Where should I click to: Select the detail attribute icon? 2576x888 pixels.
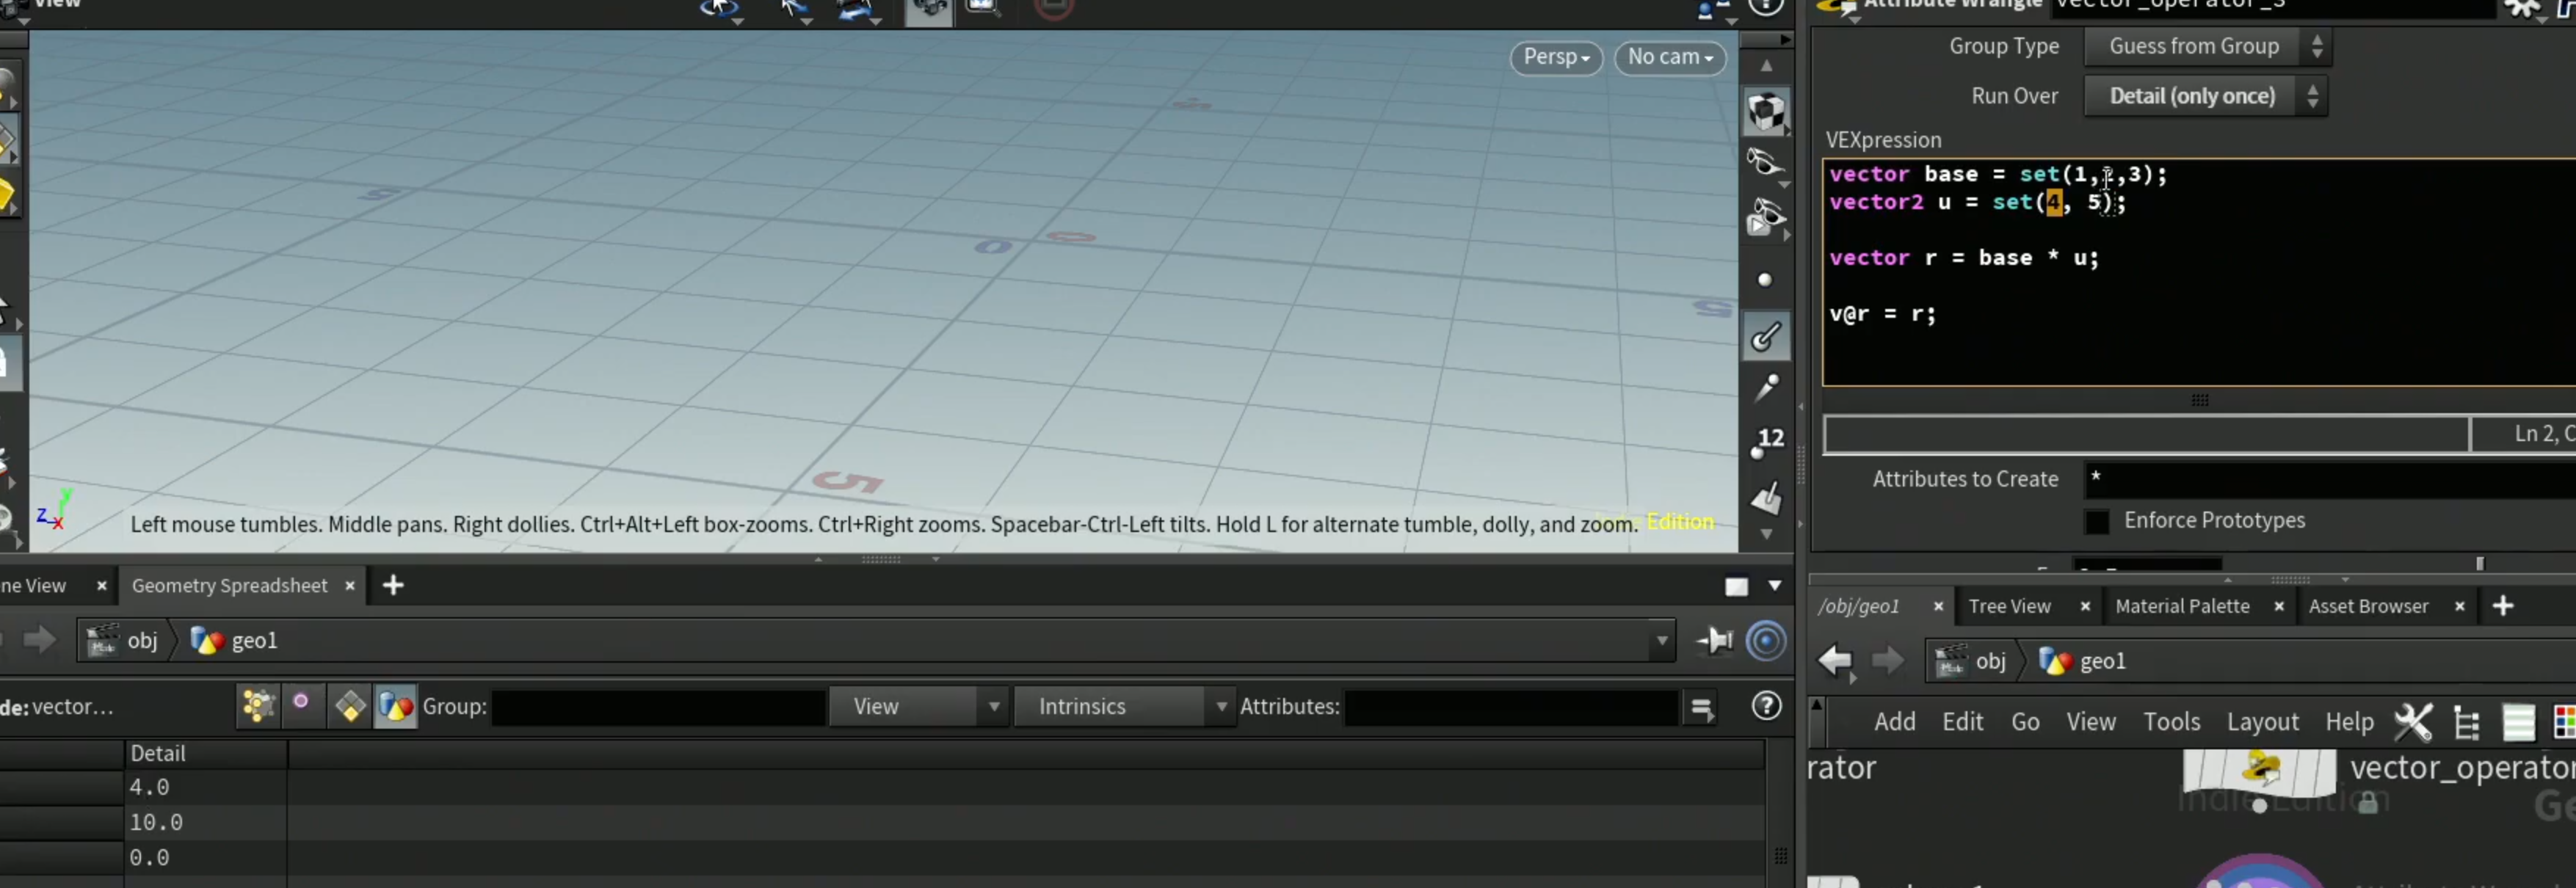(x=396, y=706)
